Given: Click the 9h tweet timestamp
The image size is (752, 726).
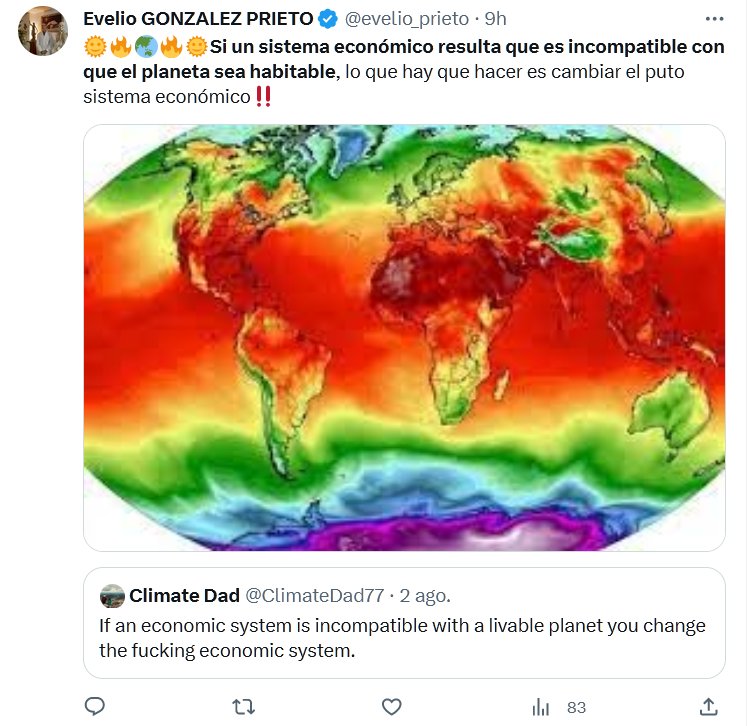Looking at the screenshot, I should pyautogui.click(x=496, y=19).
